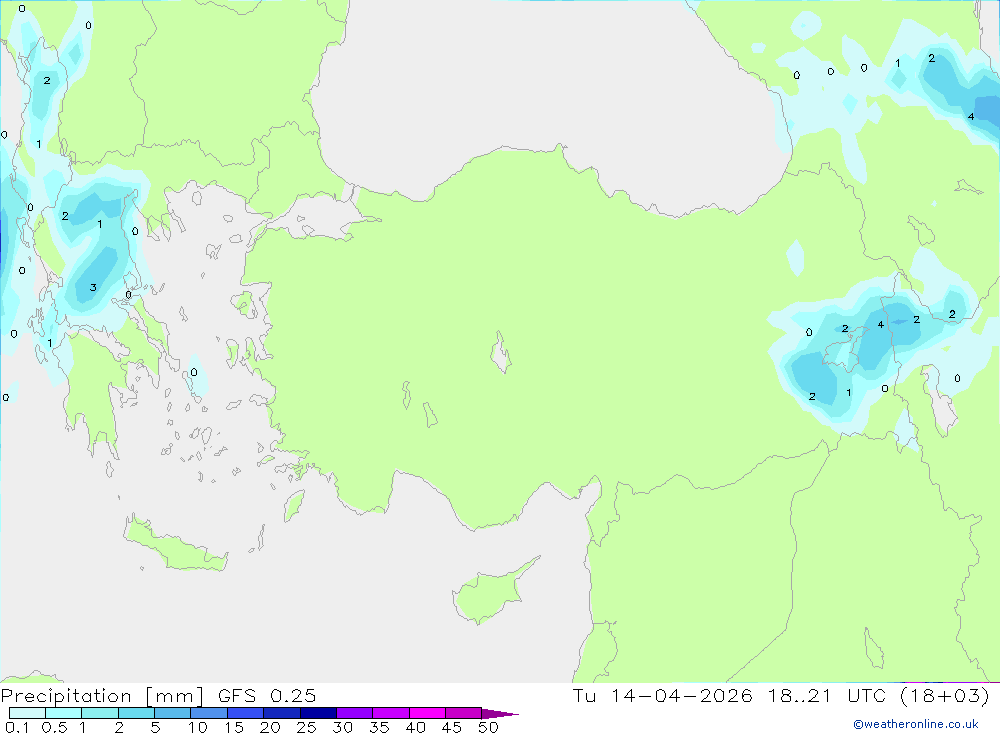Click the legend label '0.5'
The image size is (1000, 733).
tap(54, 727)
